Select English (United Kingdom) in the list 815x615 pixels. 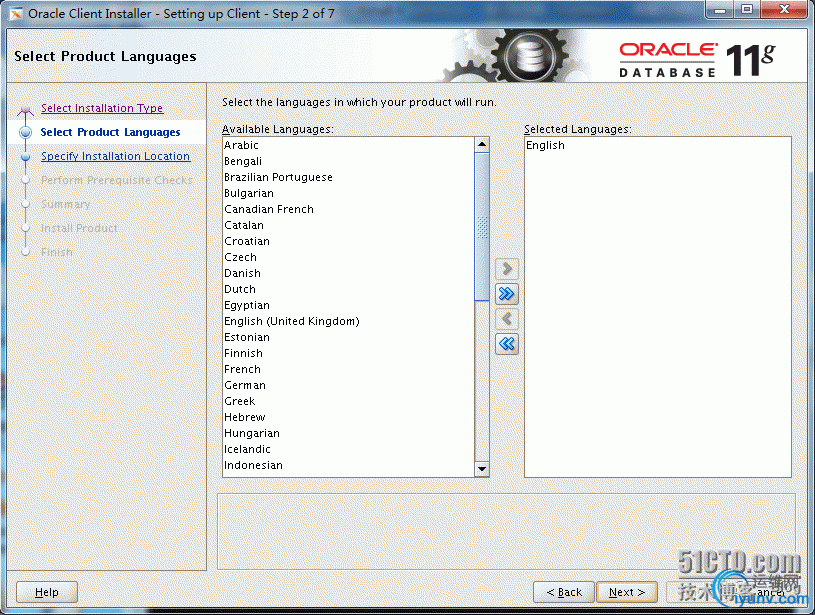click(x=348, y=321)
